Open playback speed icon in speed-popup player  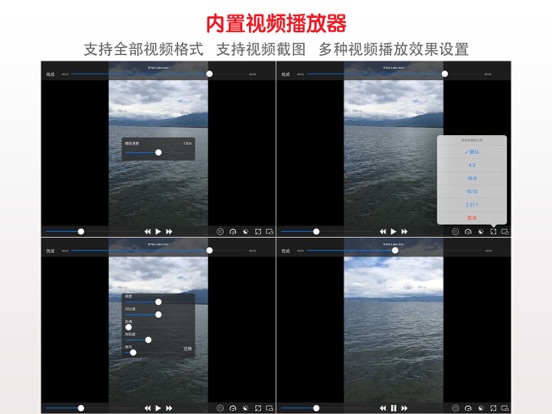(x=233, y=232)
